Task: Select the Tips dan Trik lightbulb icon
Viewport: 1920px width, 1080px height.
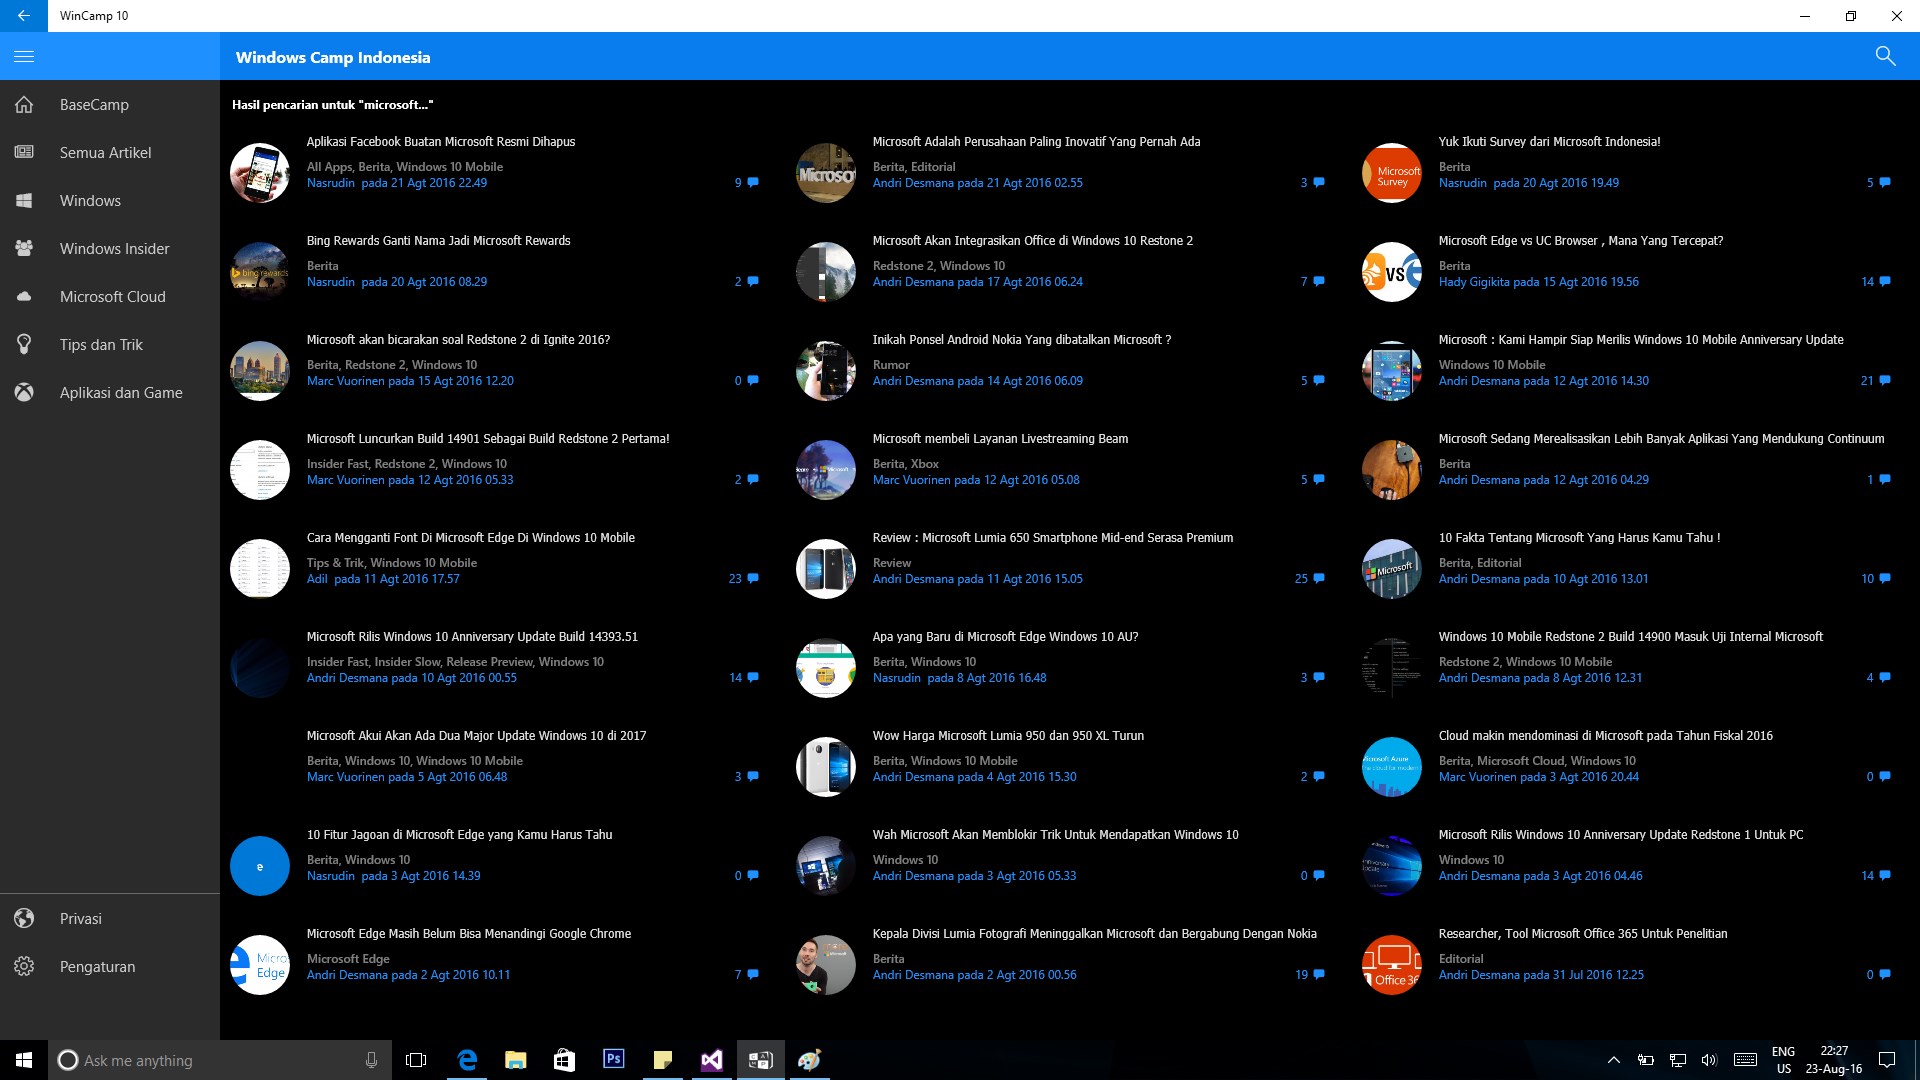Action: [24, 344]
